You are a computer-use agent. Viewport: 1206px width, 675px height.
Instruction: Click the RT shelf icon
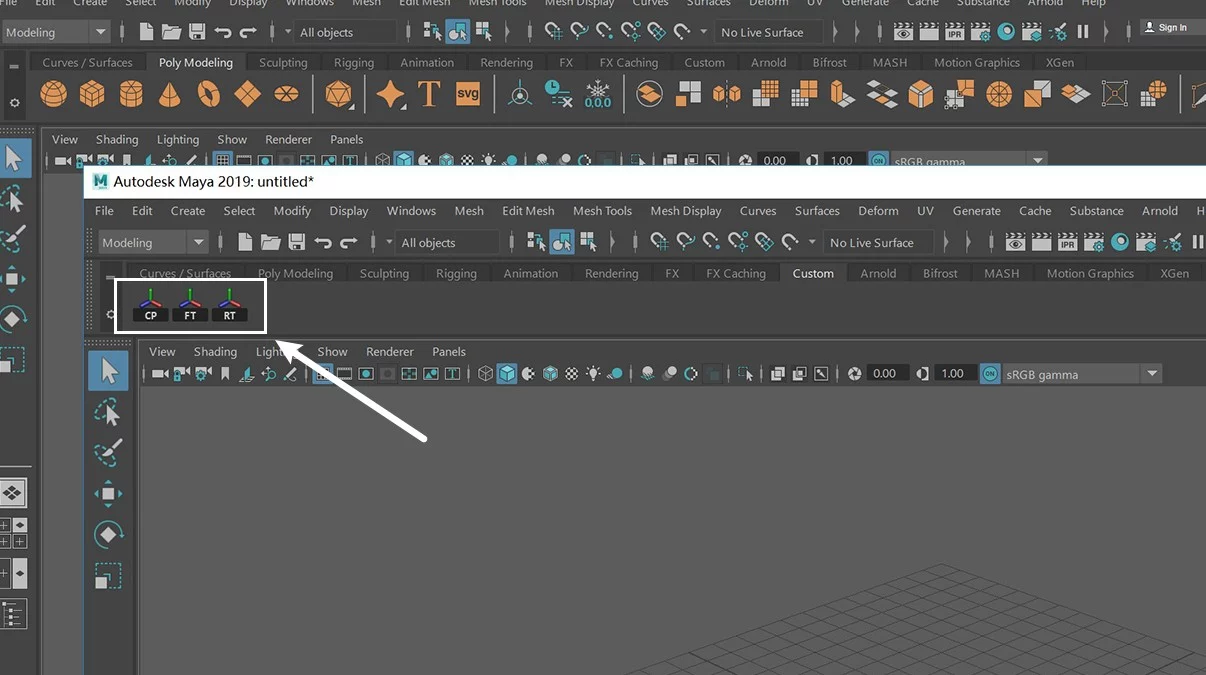(230, 305)
